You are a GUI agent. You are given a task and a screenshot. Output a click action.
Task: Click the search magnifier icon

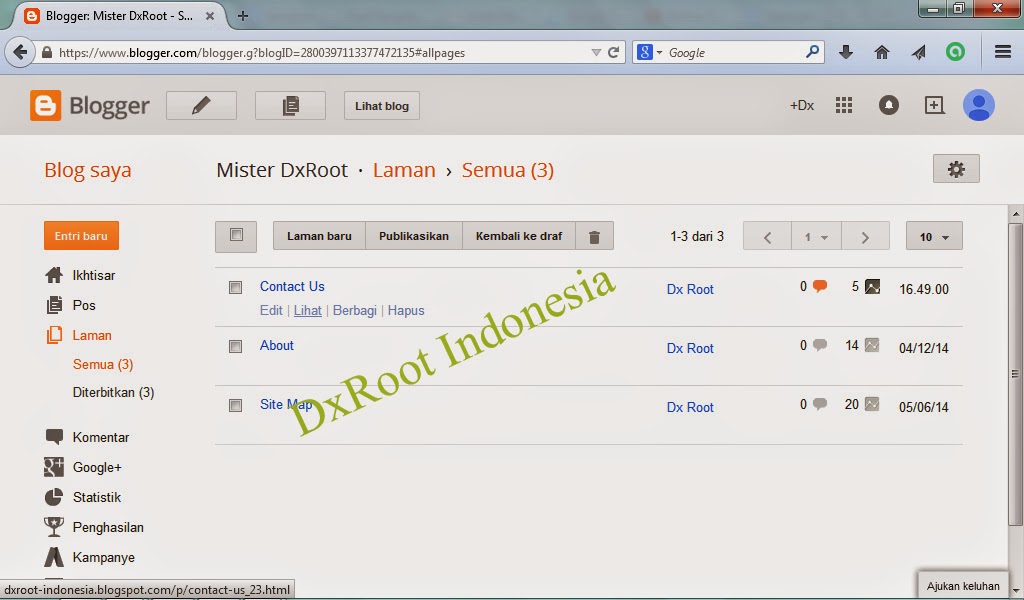point(812,52)
